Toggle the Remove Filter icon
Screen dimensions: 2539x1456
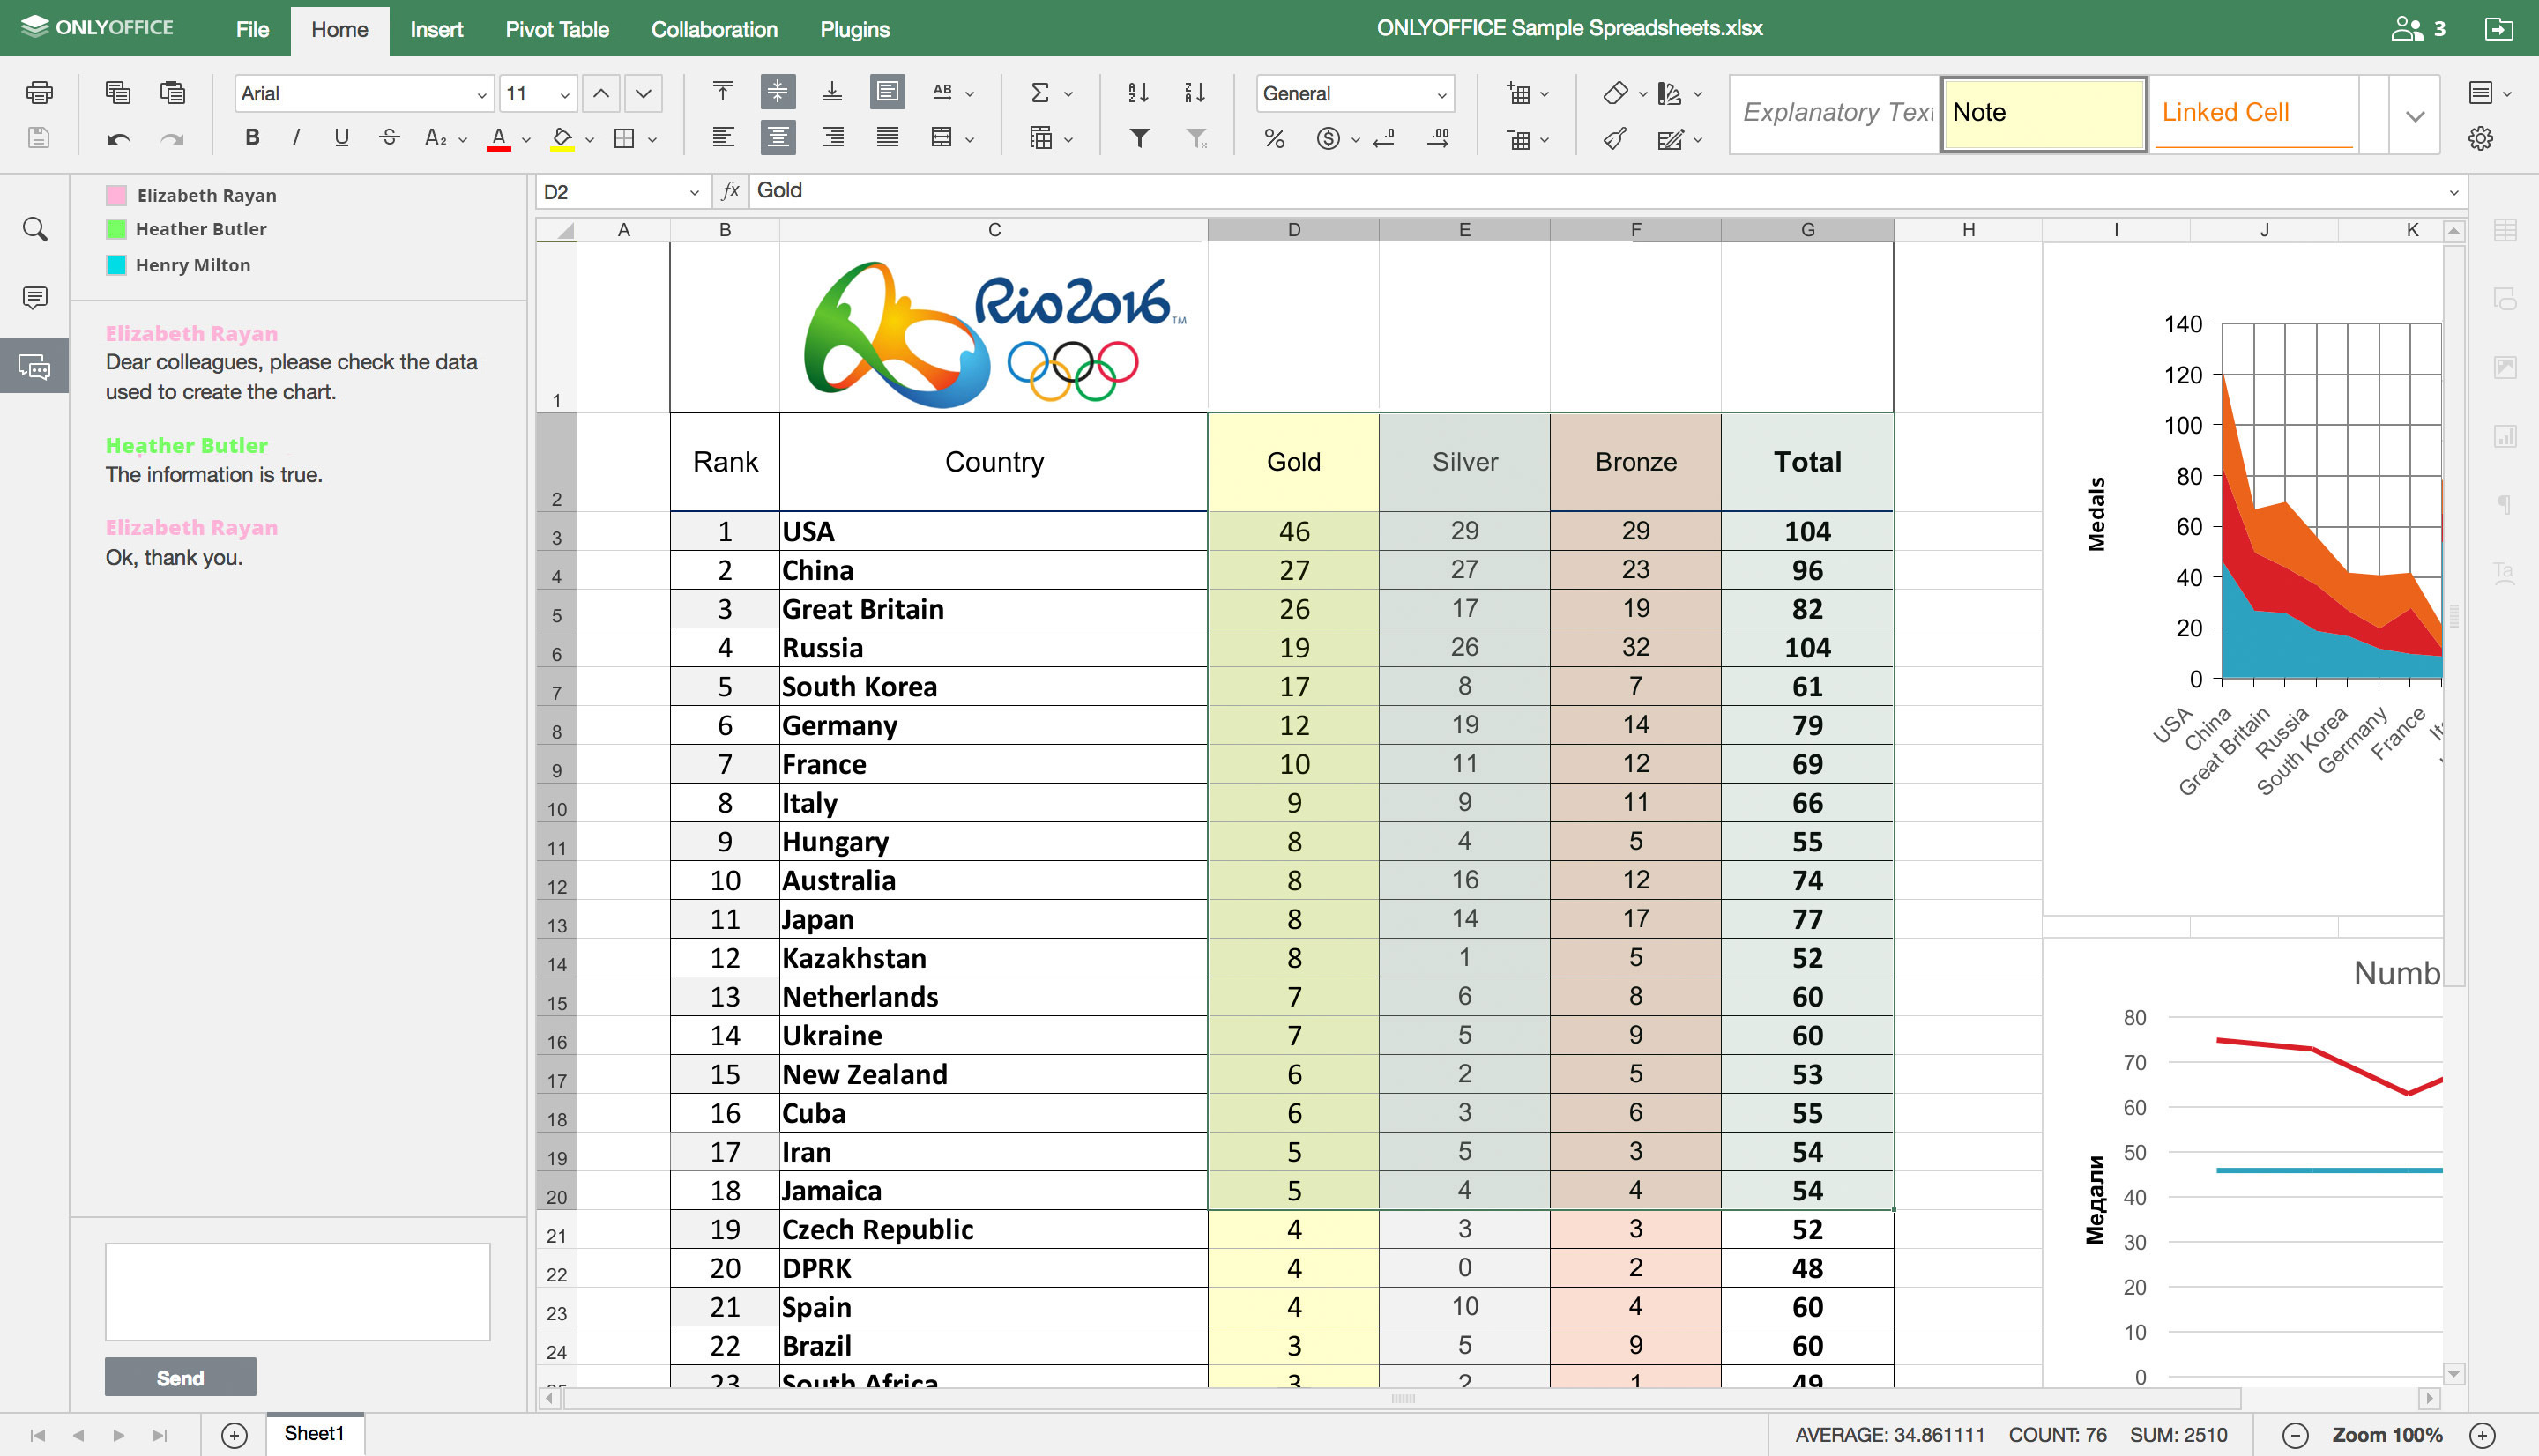tap(1200, 136)
